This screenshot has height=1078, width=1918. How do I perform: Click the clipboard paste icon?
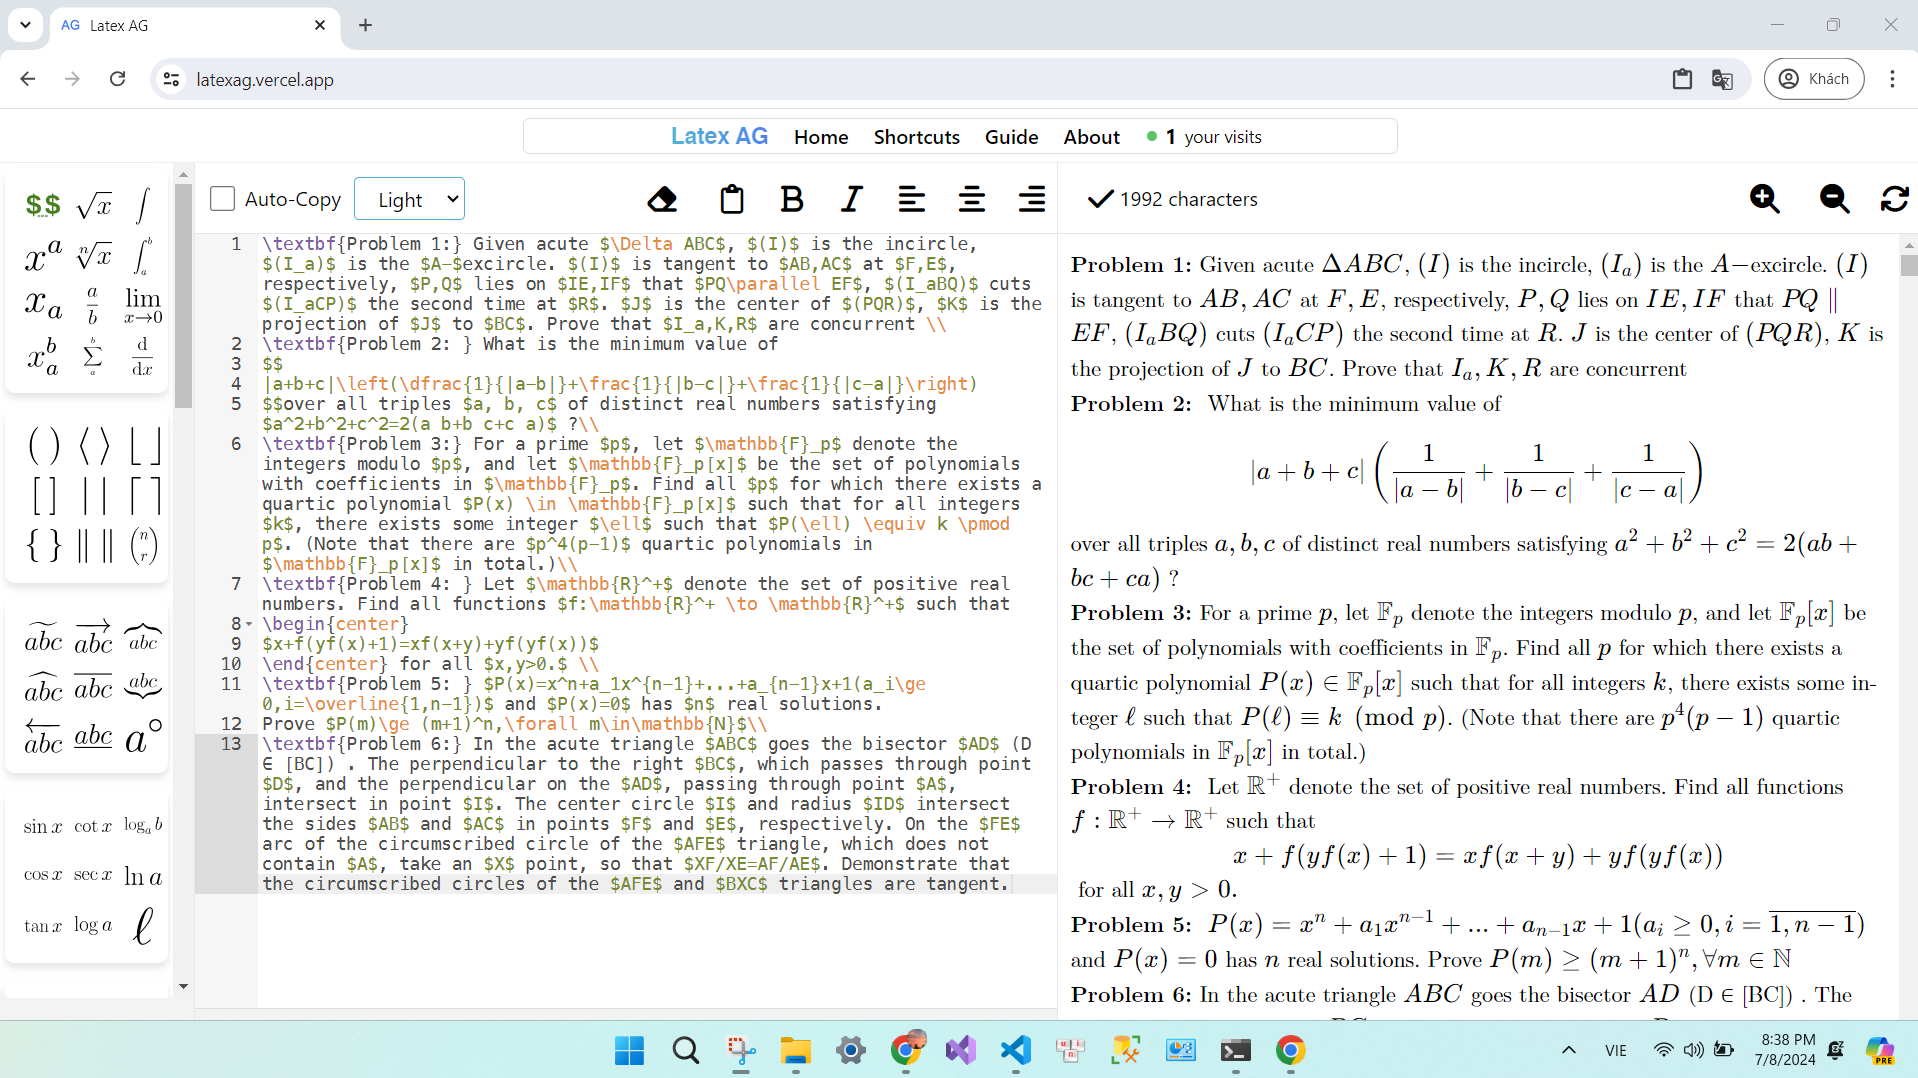point(732,199)
